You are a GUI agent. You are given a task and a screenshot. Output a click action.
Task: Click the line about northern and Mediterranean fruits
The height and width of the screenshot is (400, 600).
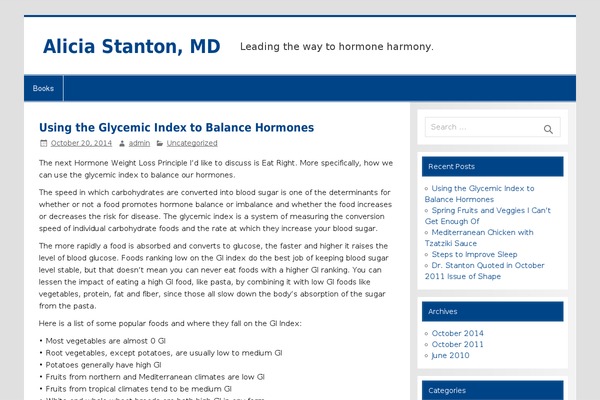155,377
